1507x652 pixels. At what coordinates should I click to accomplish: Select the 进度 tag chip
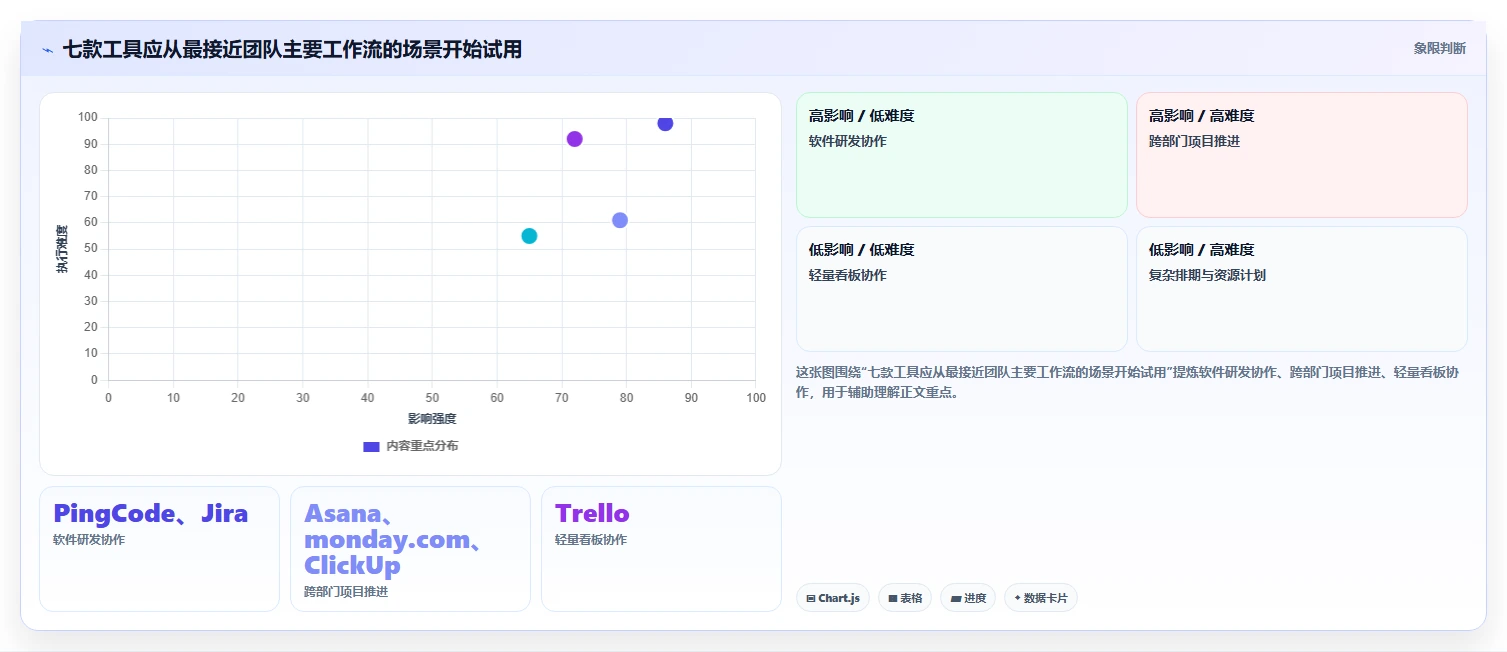(x=968, y=598)
